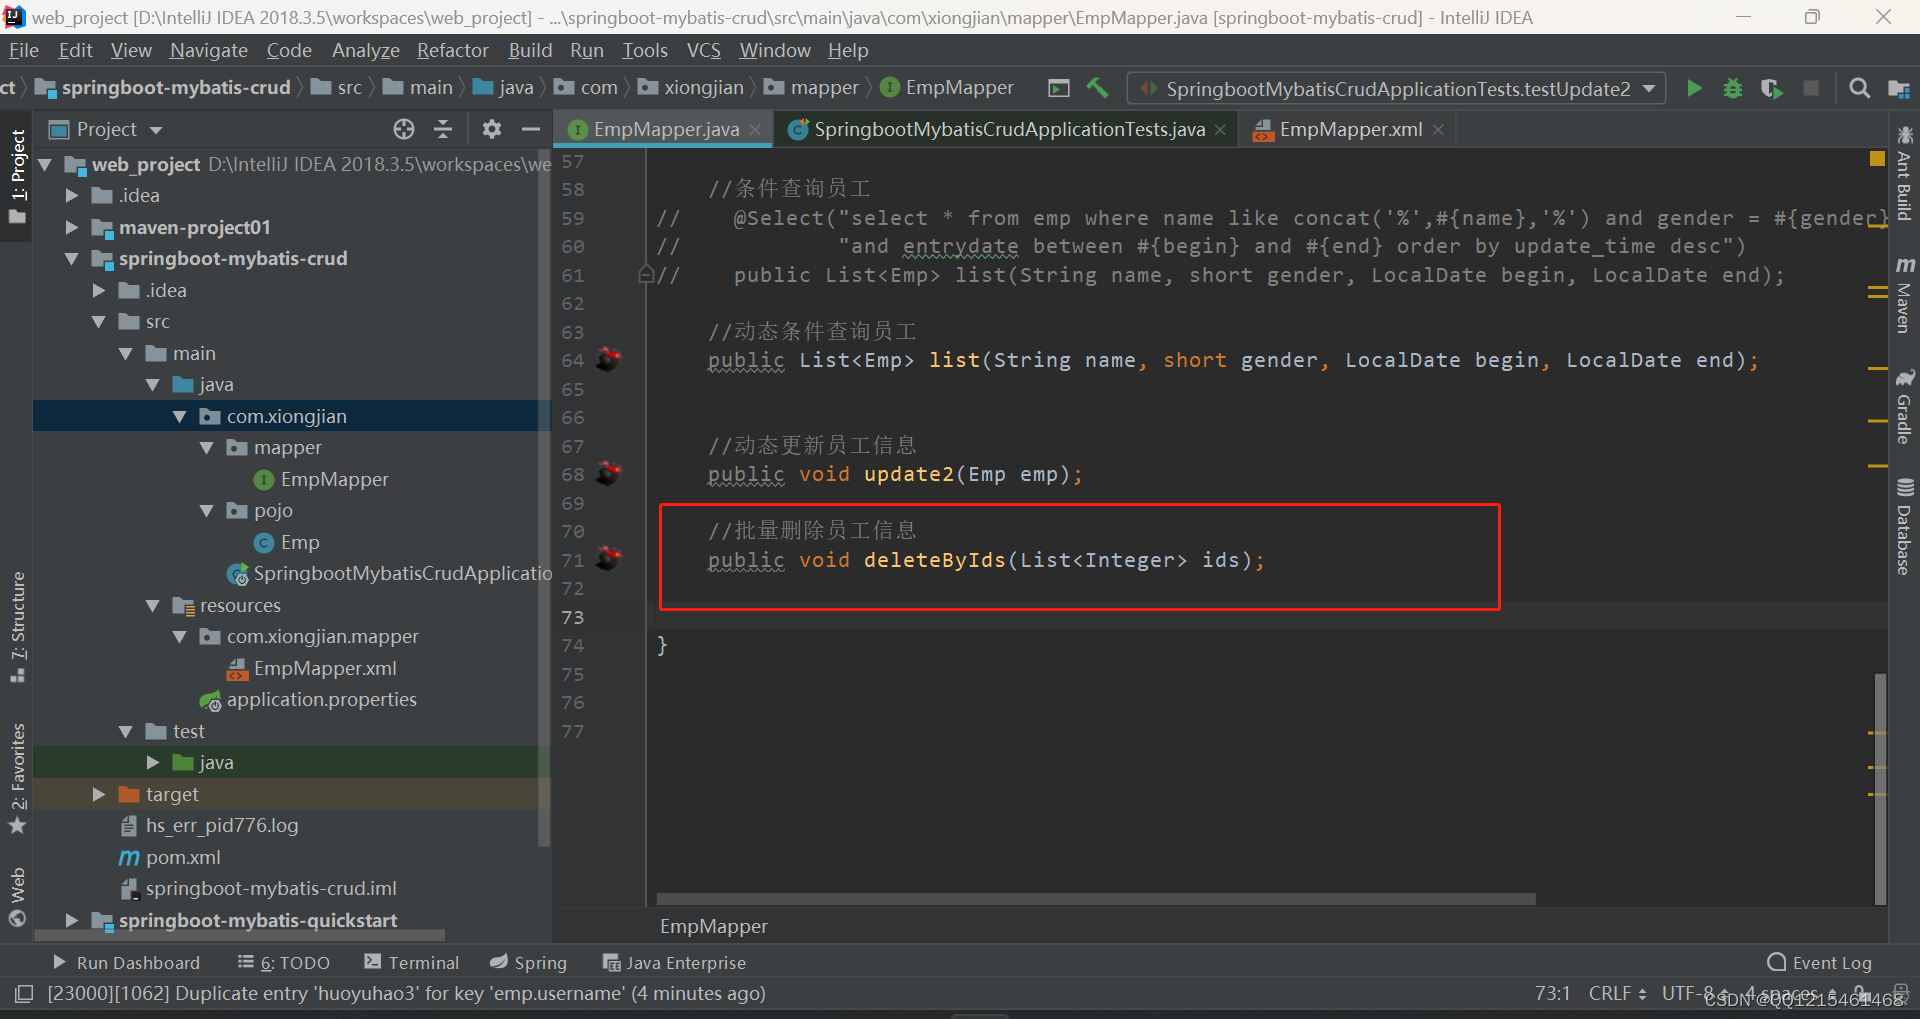
Task: Open Gradle tool window
Action: pos(1904,406)
